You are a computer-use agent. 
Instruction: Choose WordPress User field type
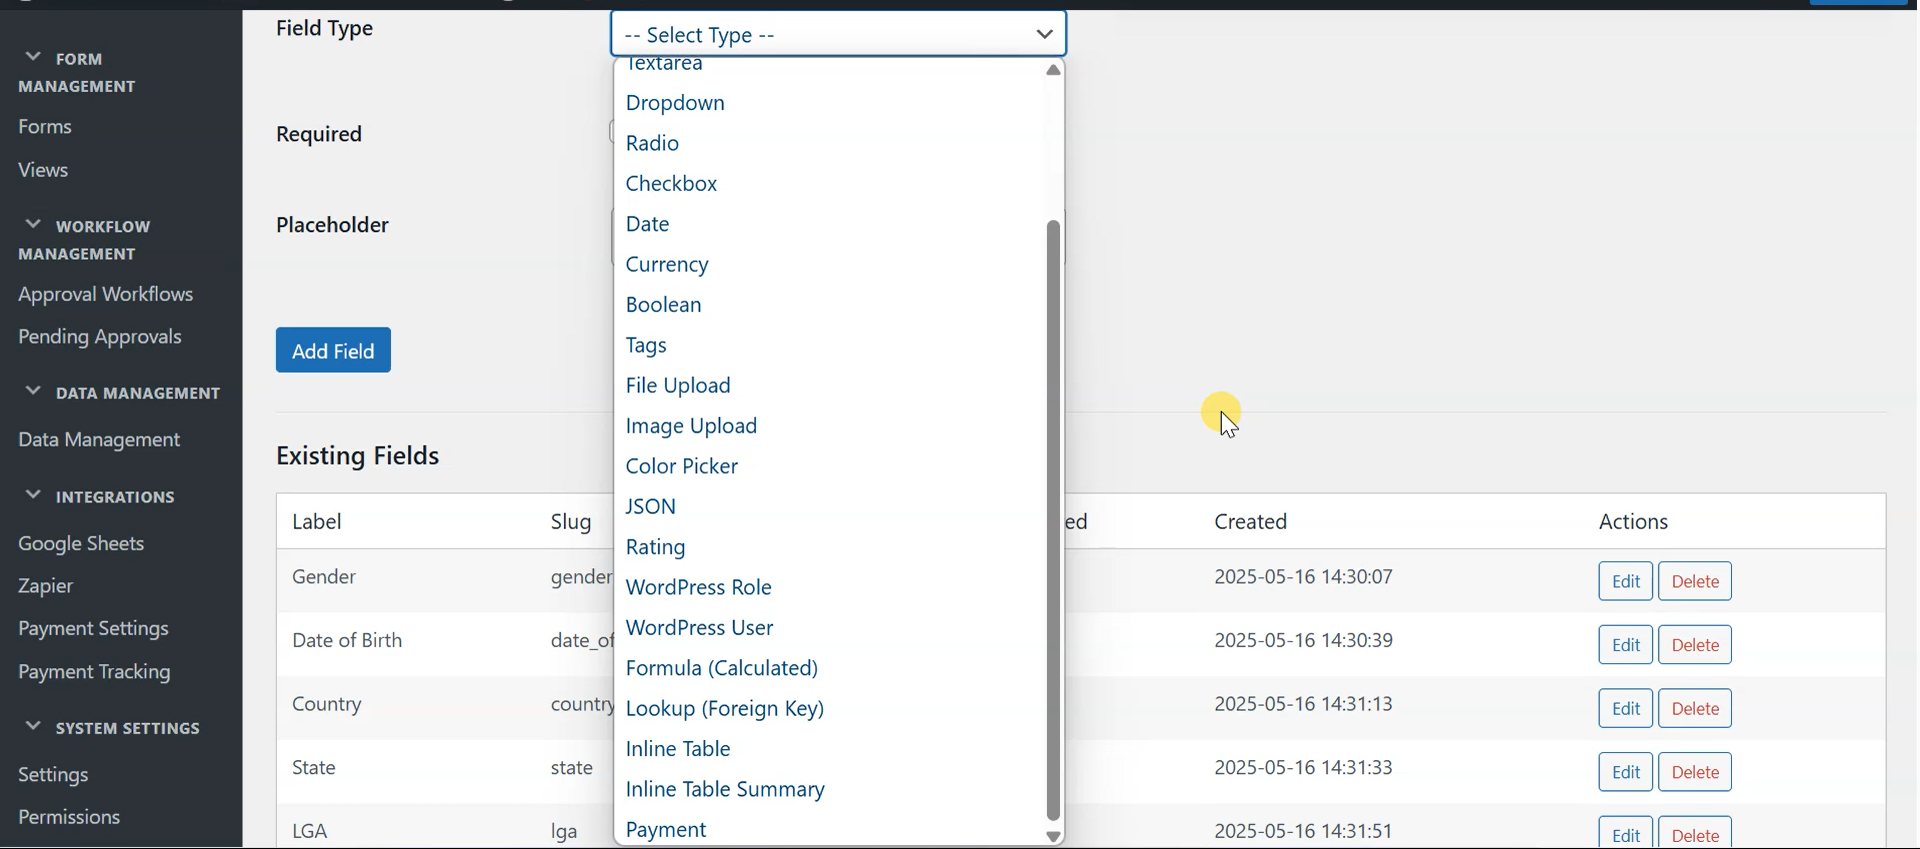828,628
